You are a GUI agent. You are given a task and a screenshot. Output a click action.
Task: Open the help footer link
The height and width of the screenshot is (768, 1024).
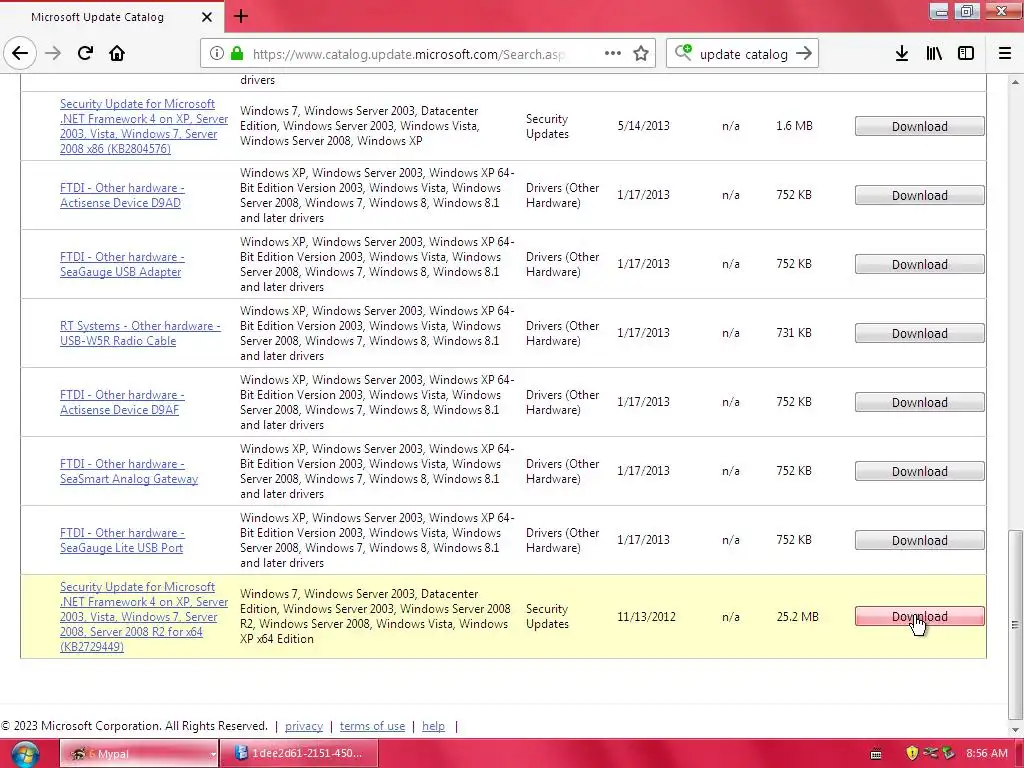[433, 726]
